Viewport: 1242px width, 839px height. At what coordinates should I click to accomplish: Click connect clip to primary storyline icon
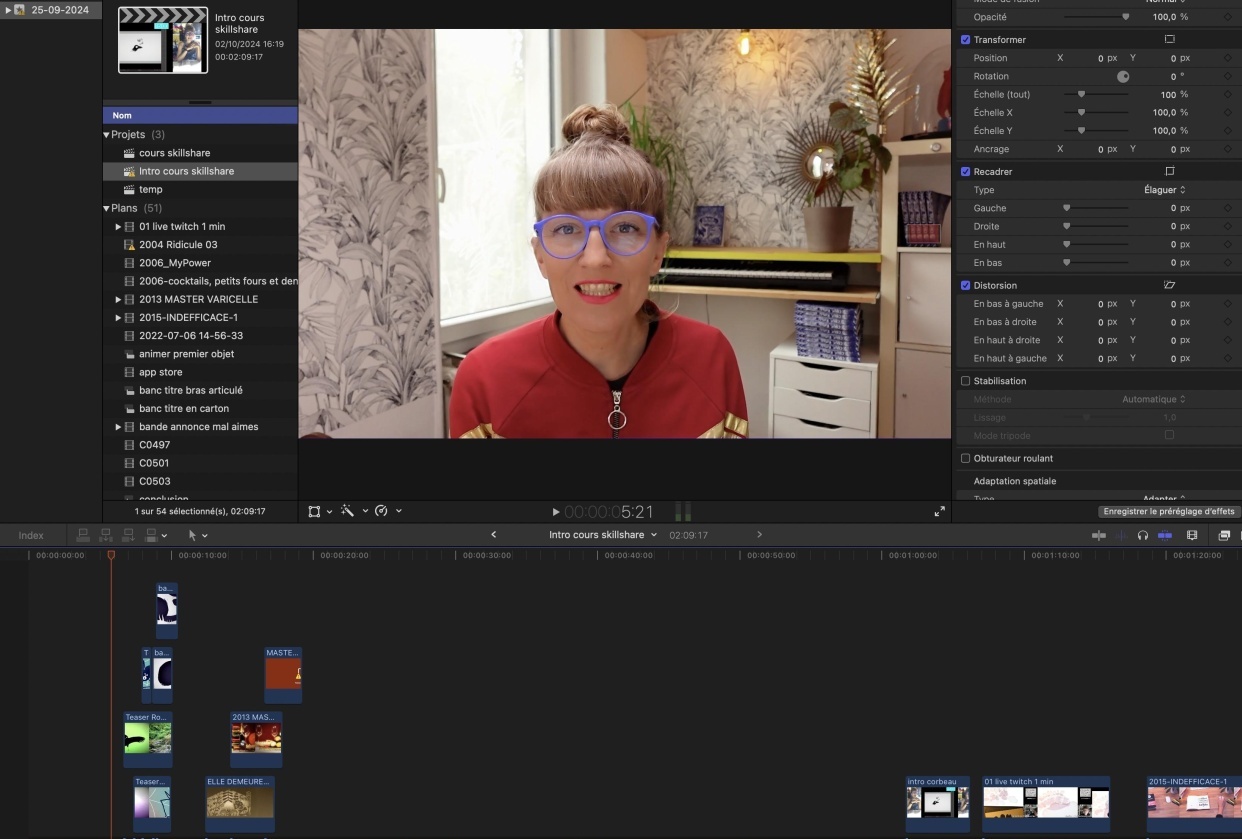83,535
